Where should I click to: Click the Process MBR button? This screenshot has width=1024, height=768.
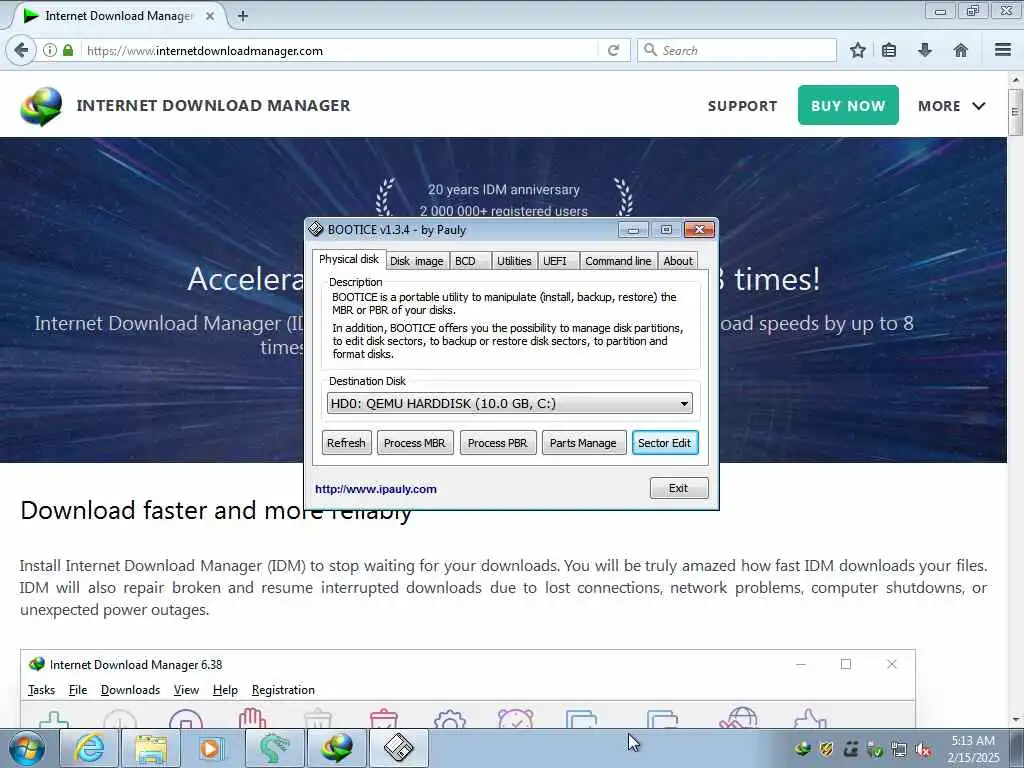click(415, 443)
